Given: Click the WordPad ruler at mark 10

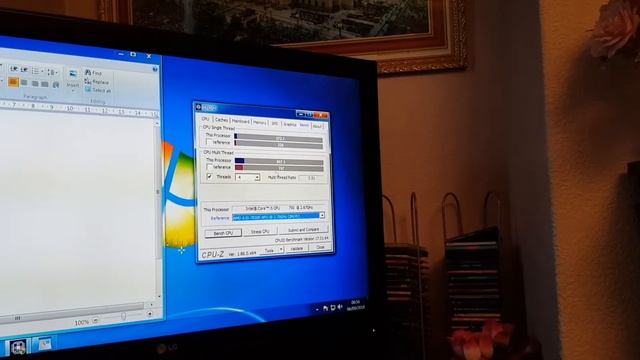Looking at the screenshot, I should 69,109.
